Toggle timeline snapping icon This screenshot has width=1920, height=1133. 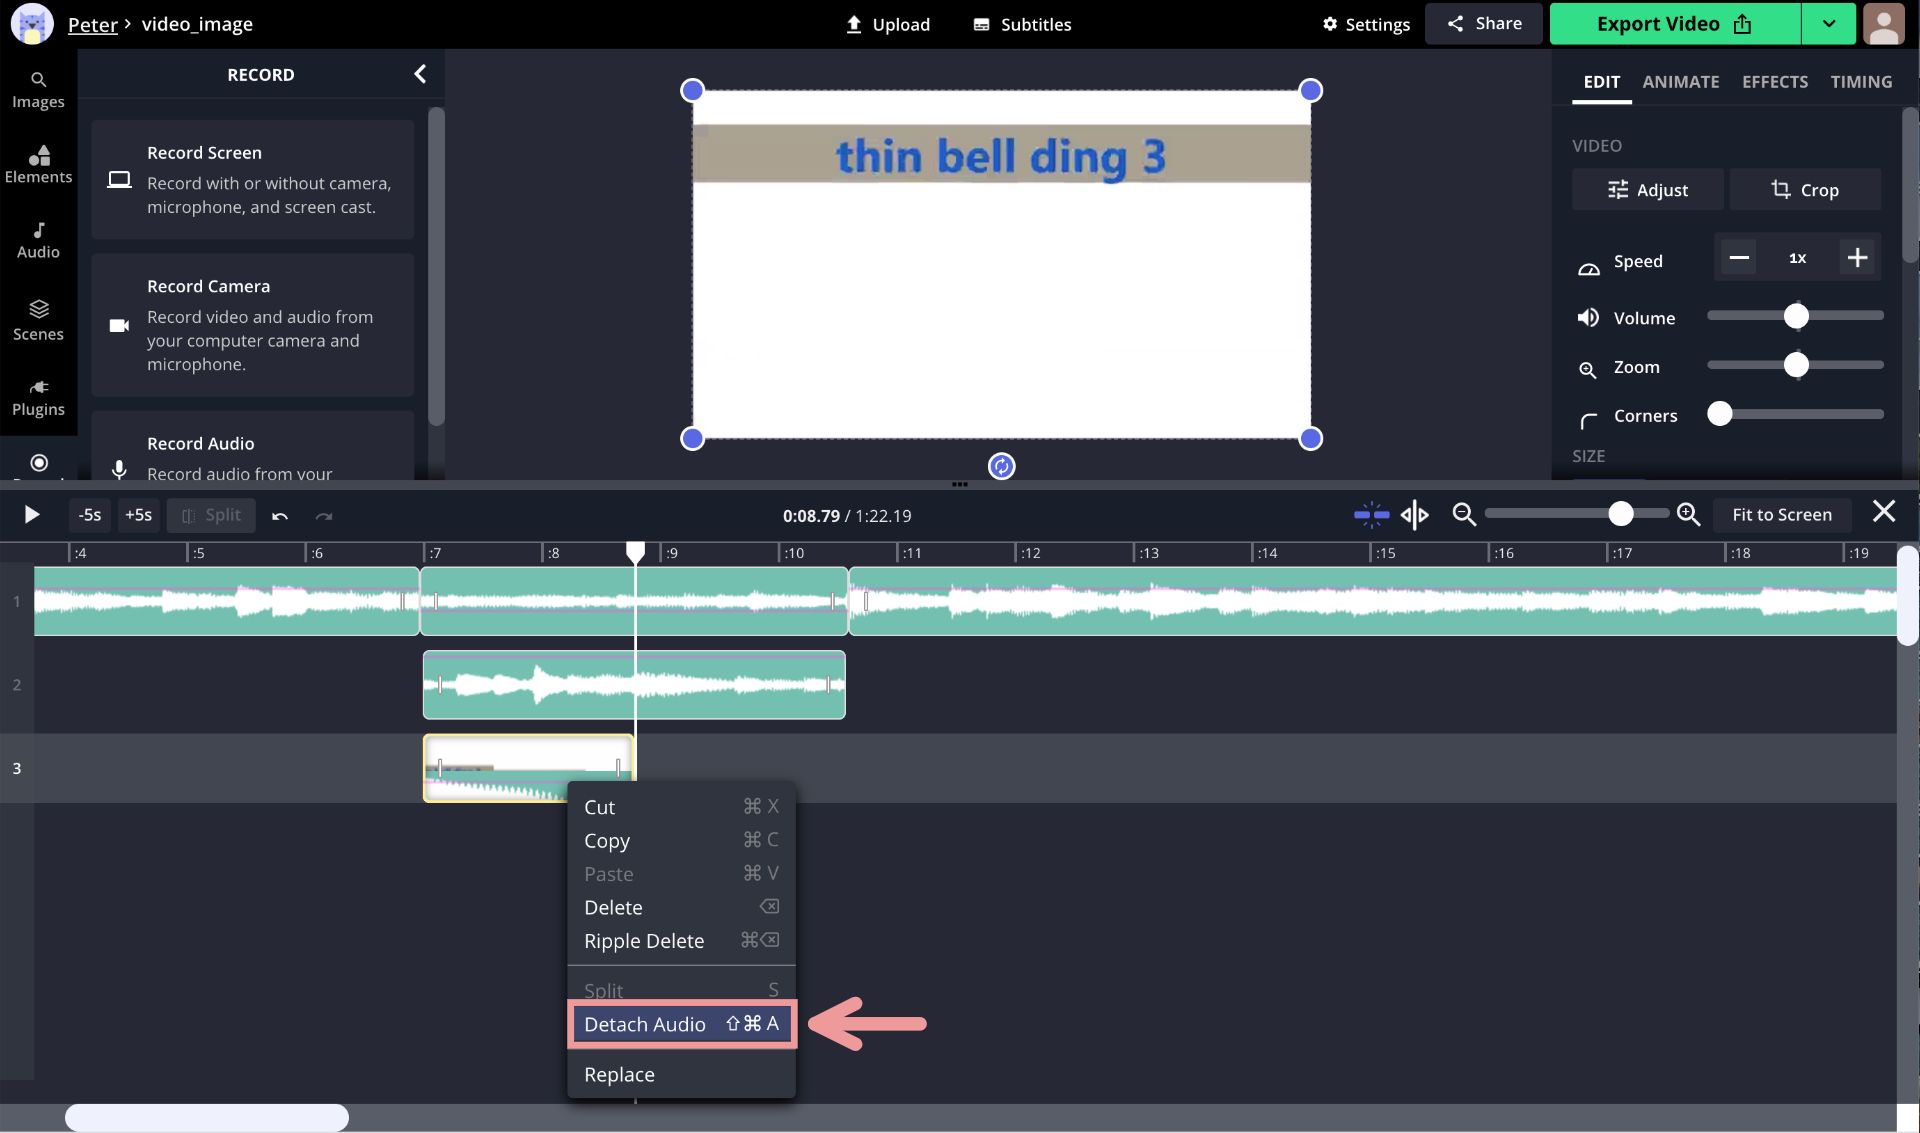coord(1371,515)
